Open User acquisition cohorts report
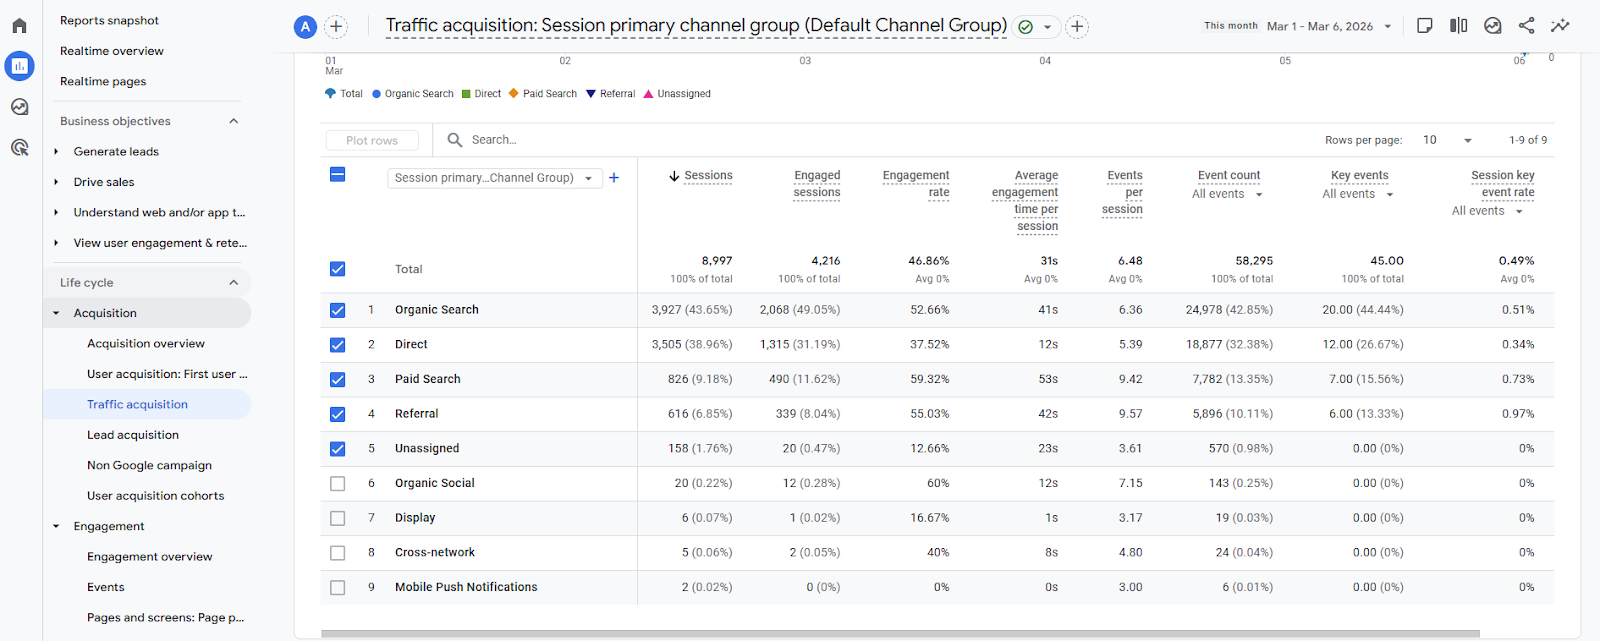This screenshot has height=641, width=1600. [155, 496]
